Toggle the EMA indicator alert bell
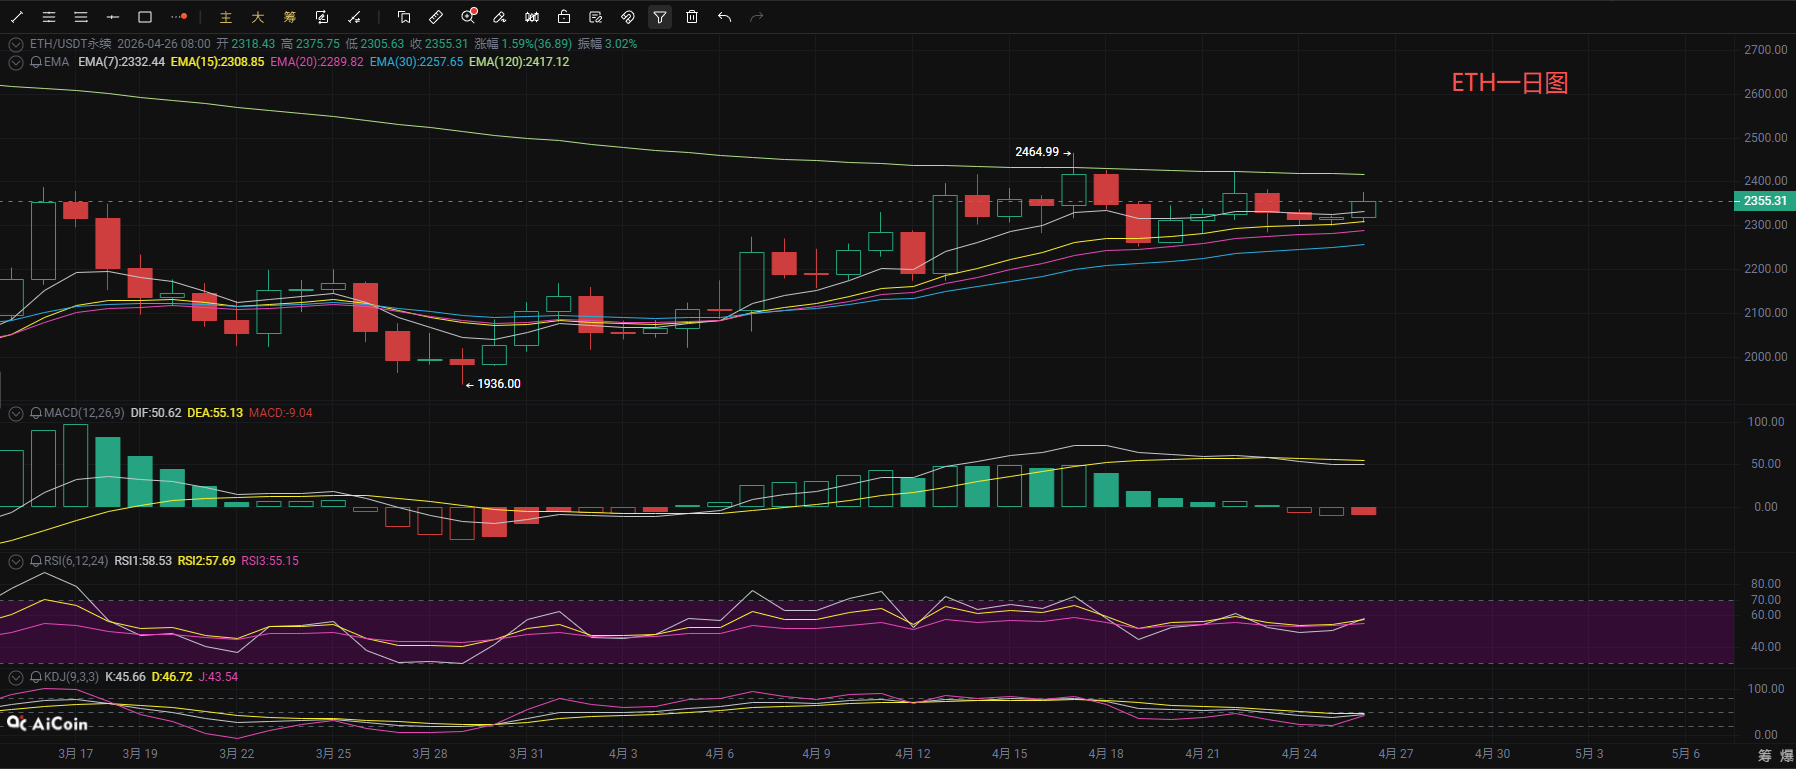Image resolution: width=1796 pixels, height=769 pixels. click(x=36, y=62)
